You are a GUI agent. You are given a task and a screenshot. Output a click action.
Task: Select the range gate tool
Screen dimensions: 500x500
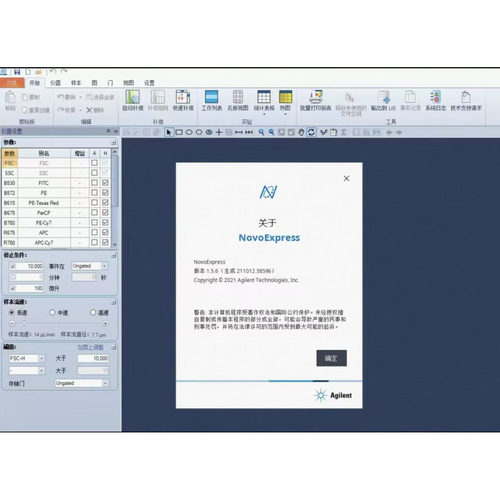click(x=239, y=132)
